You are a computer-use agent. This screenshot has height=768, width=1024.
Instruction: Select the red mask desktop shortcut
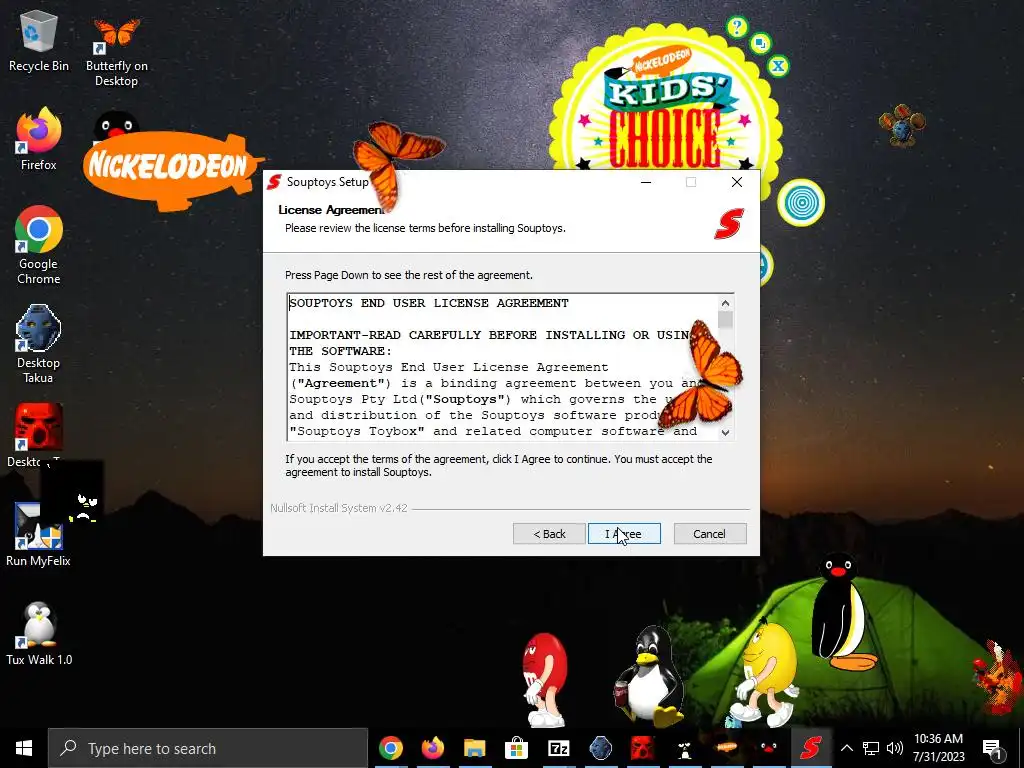pos(38,427)
